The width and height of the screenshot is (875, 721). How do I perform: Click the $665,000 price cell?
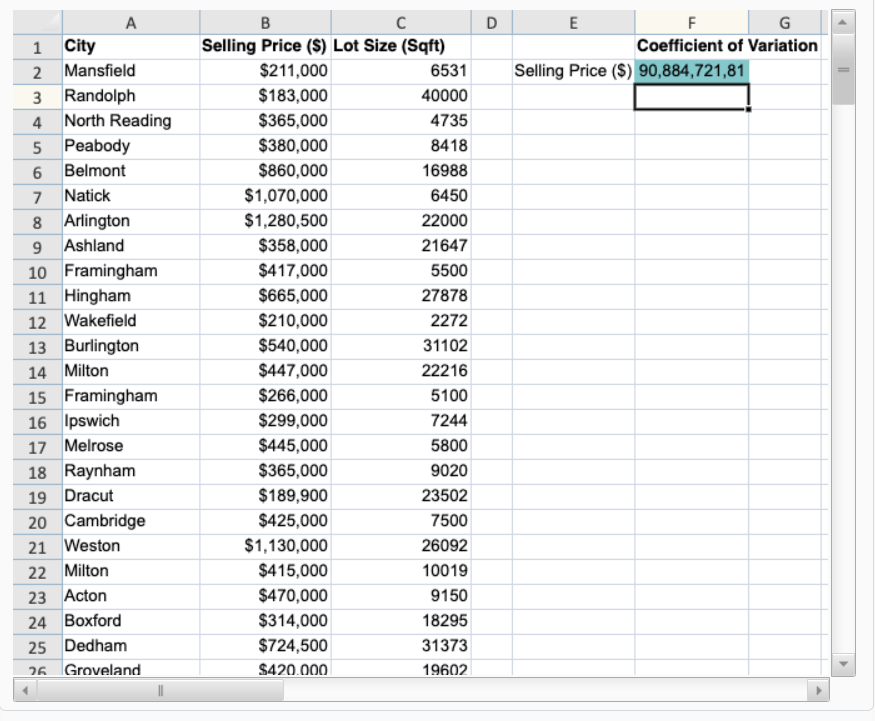265,297
